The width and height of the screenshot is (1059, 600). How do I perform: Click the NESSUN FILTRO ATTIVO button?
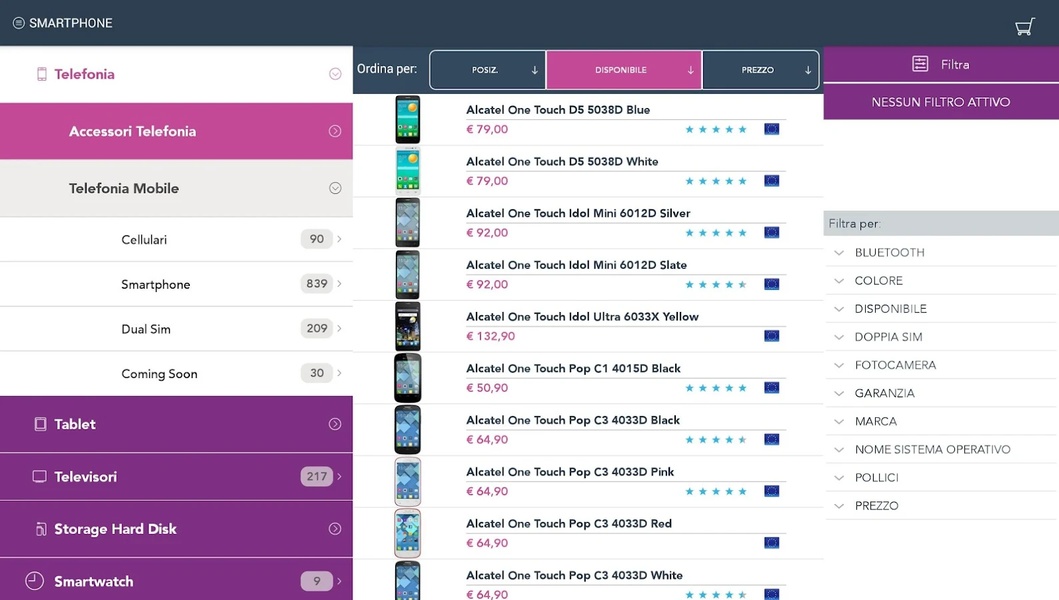941,102
